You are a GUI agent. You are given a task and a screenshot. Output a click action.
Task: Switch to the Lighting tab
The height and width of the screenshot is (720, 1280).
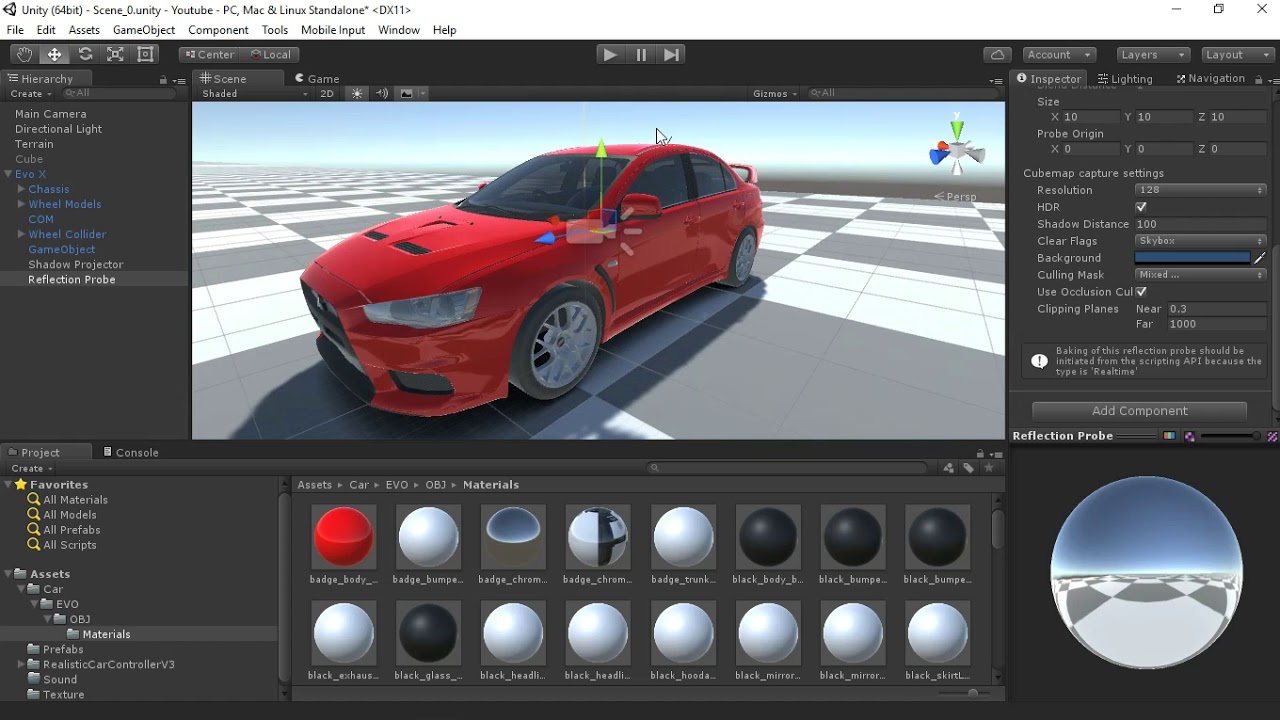pos(1125,78)
